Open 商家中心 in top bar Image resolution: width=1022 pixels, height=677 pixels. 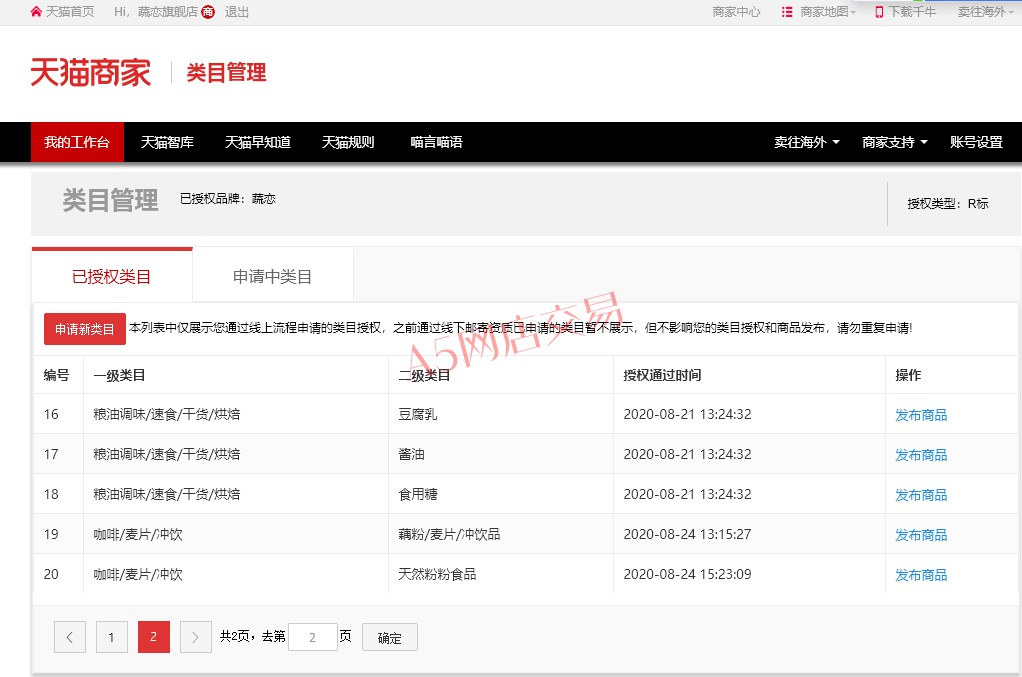(736, 12)
